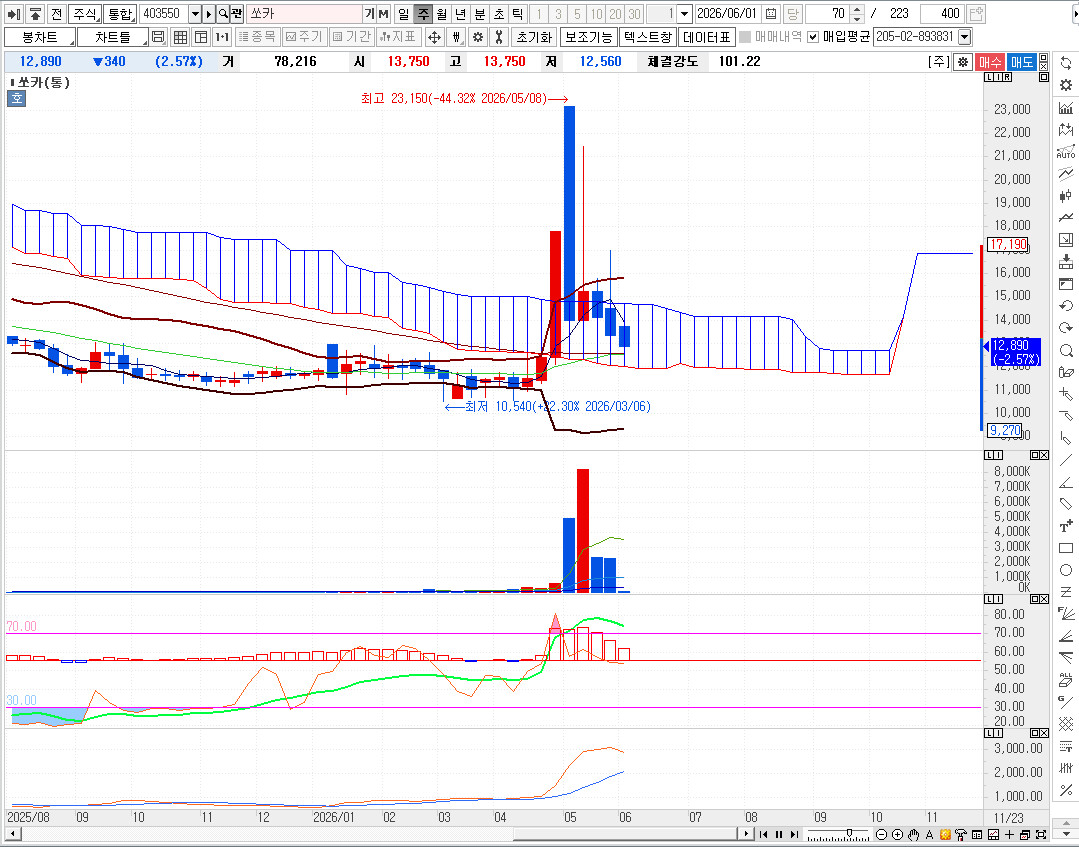Open the 텍스트창 button

point(648,37)
